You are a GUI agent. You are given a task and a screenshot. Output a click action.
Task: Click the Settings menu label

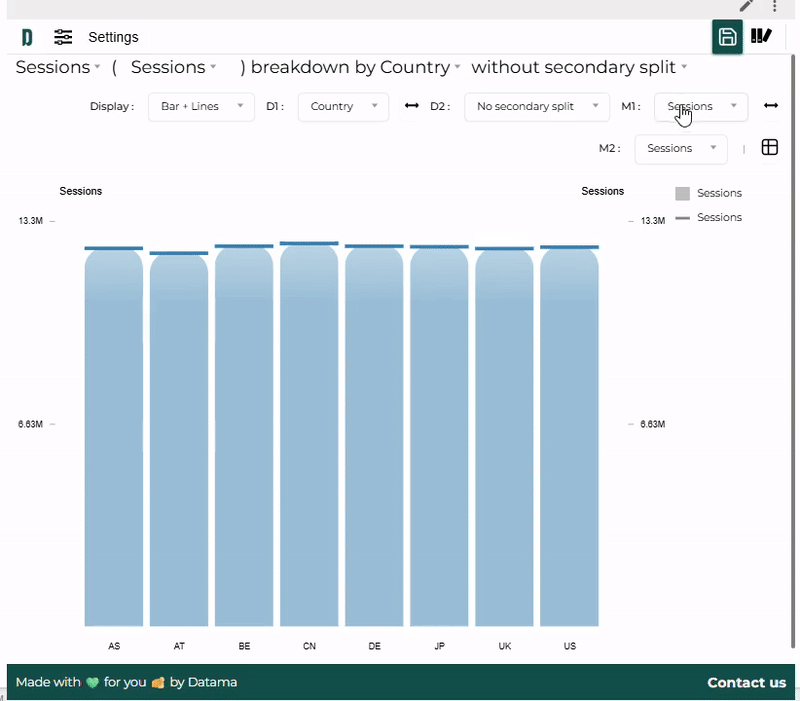[x=113, y=37]
